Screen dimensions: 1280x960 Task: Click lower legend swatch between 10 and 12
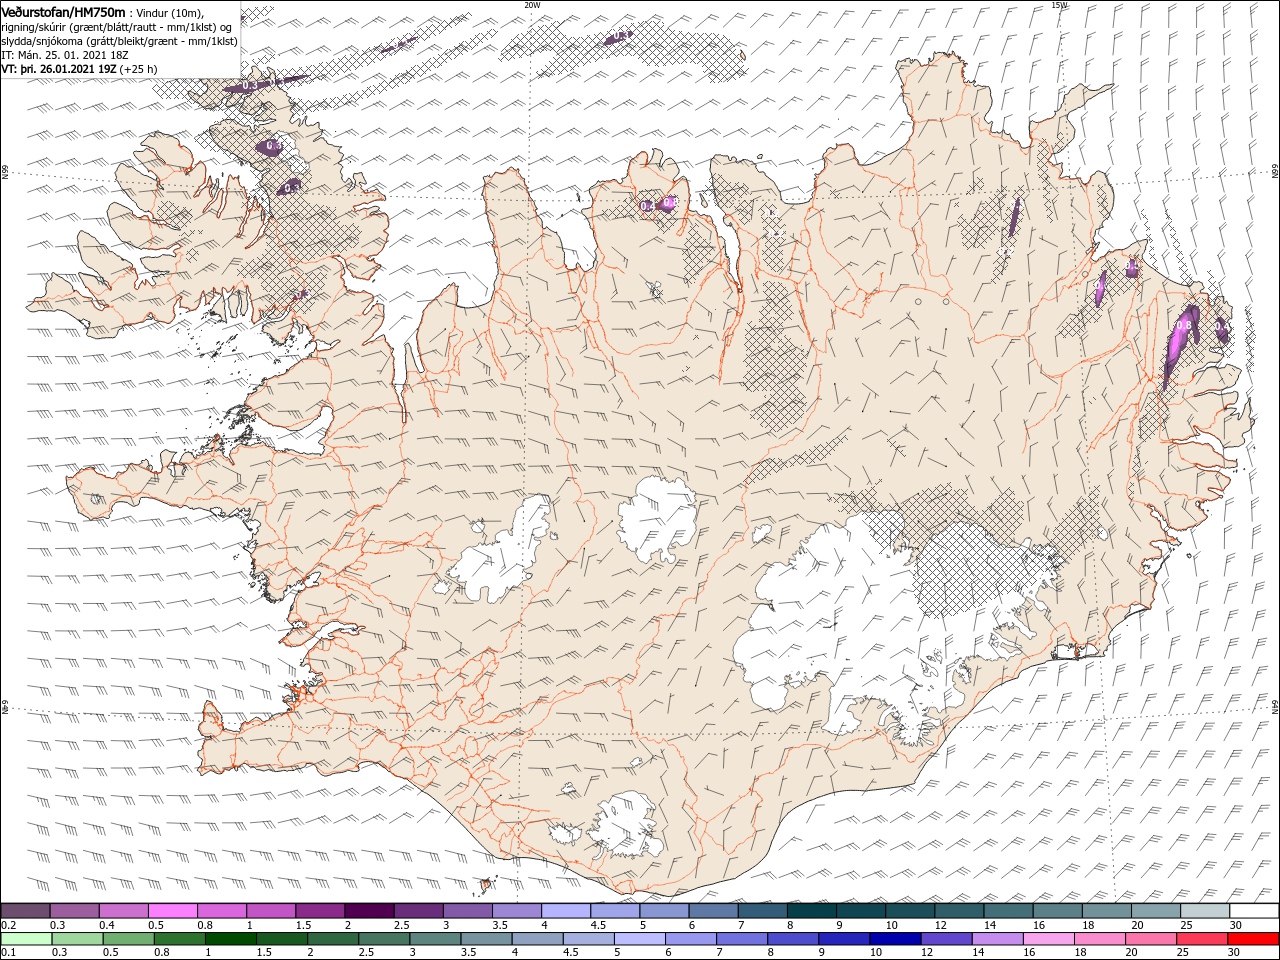click(x=894, y=939)
